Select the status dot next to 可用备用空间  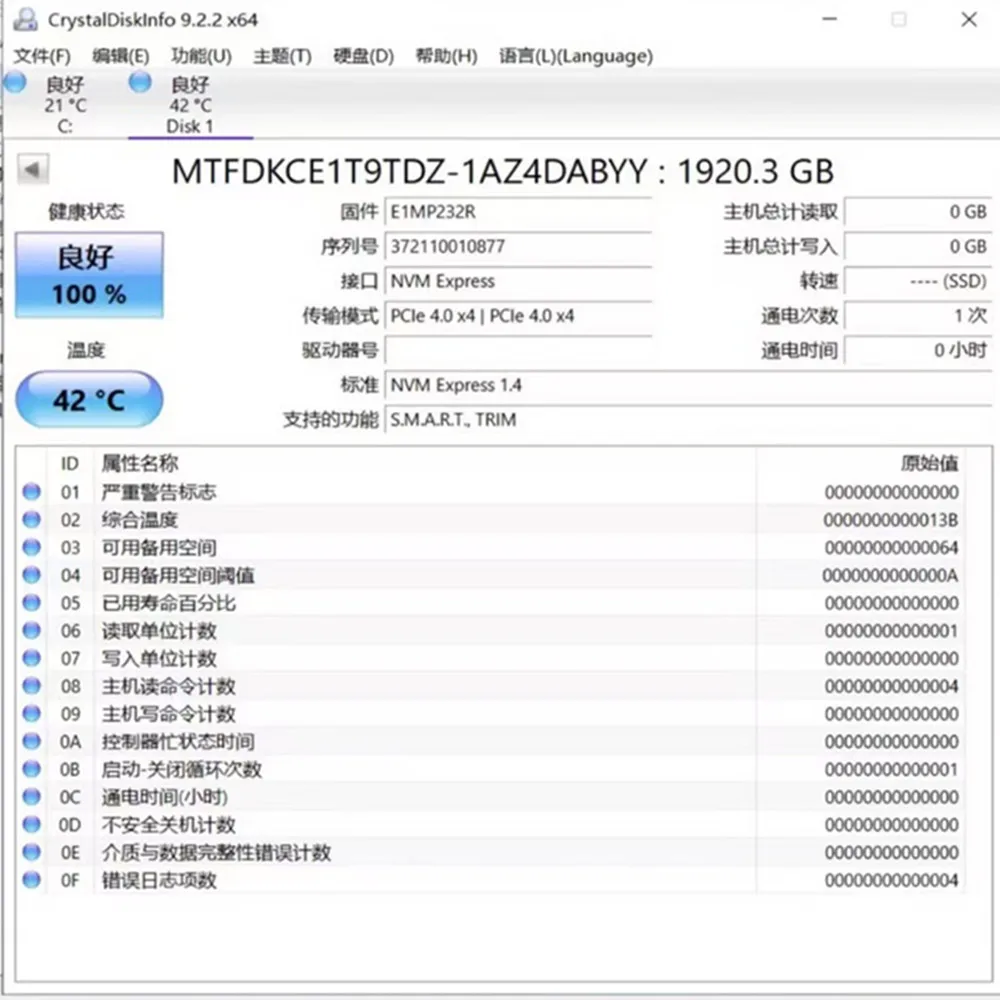coord(31,547)
